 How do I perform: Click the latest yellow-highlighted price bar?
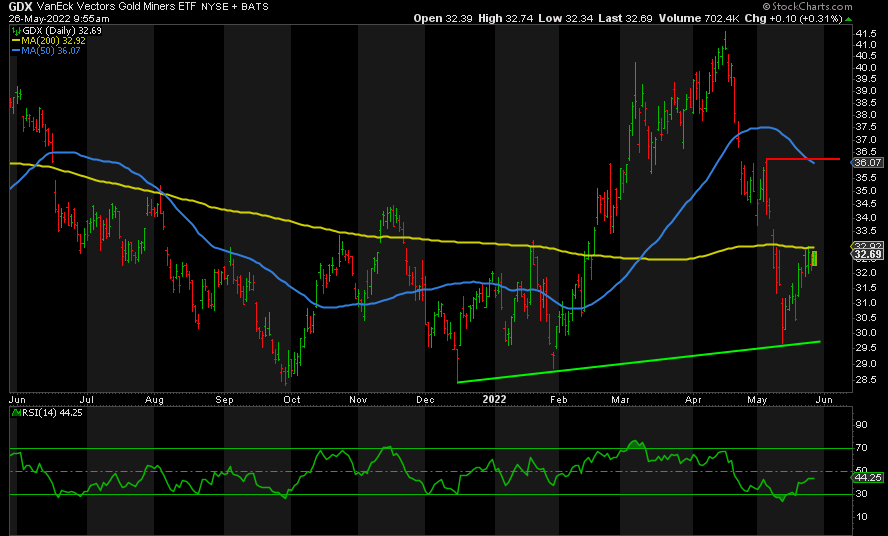click(x=814, y=258)
